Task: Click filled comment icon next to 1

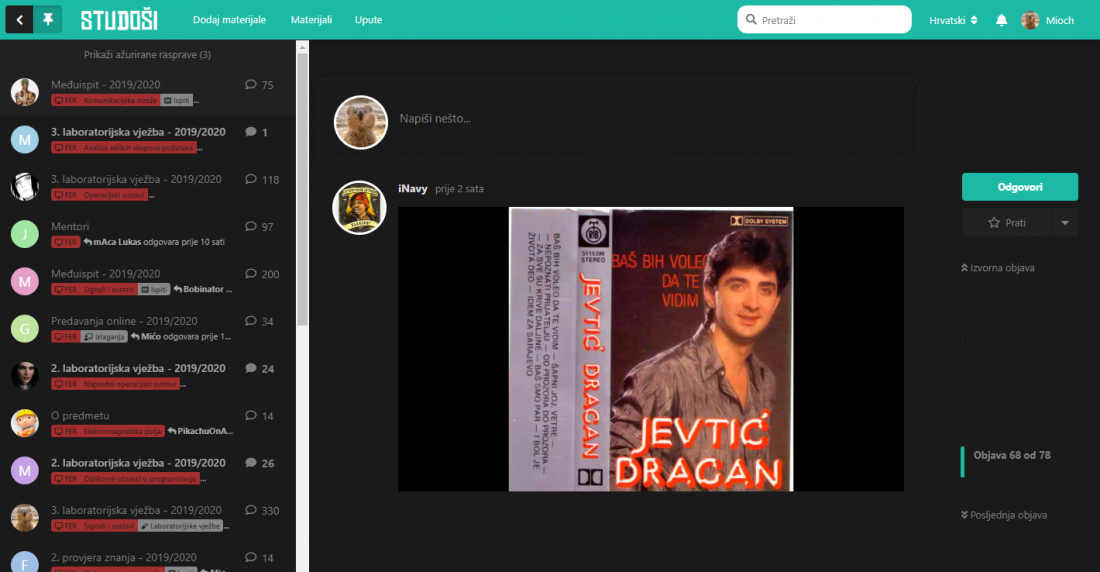Action: pyautogui.click(x=250, y=131)
